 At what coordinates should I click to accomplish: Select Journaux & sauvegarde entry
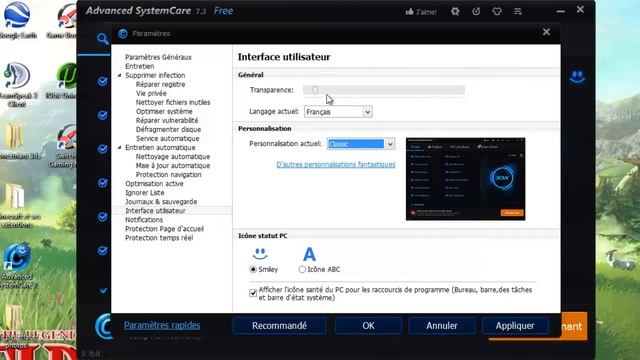161,202
